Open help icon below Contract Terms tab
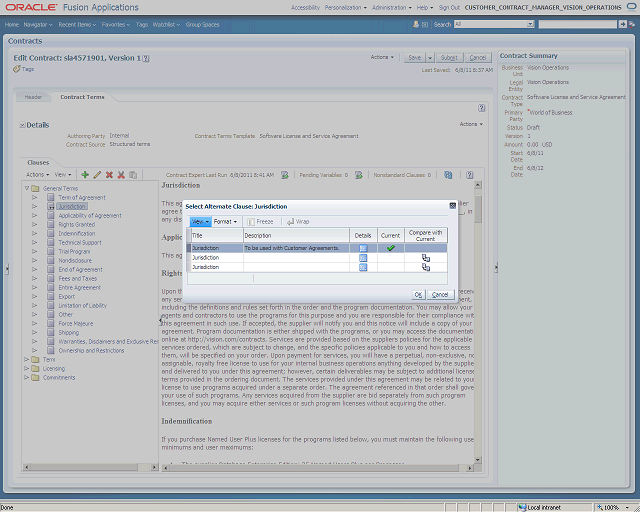Image resolution: width=640 pixels, height=512 pixels. tap(482, 108)
